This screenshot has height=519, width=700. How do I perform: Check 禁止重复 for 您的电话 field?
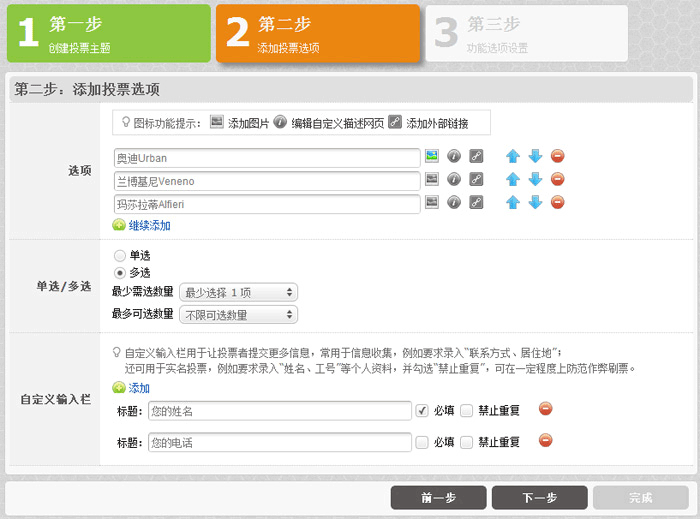[x=467, y=442]
